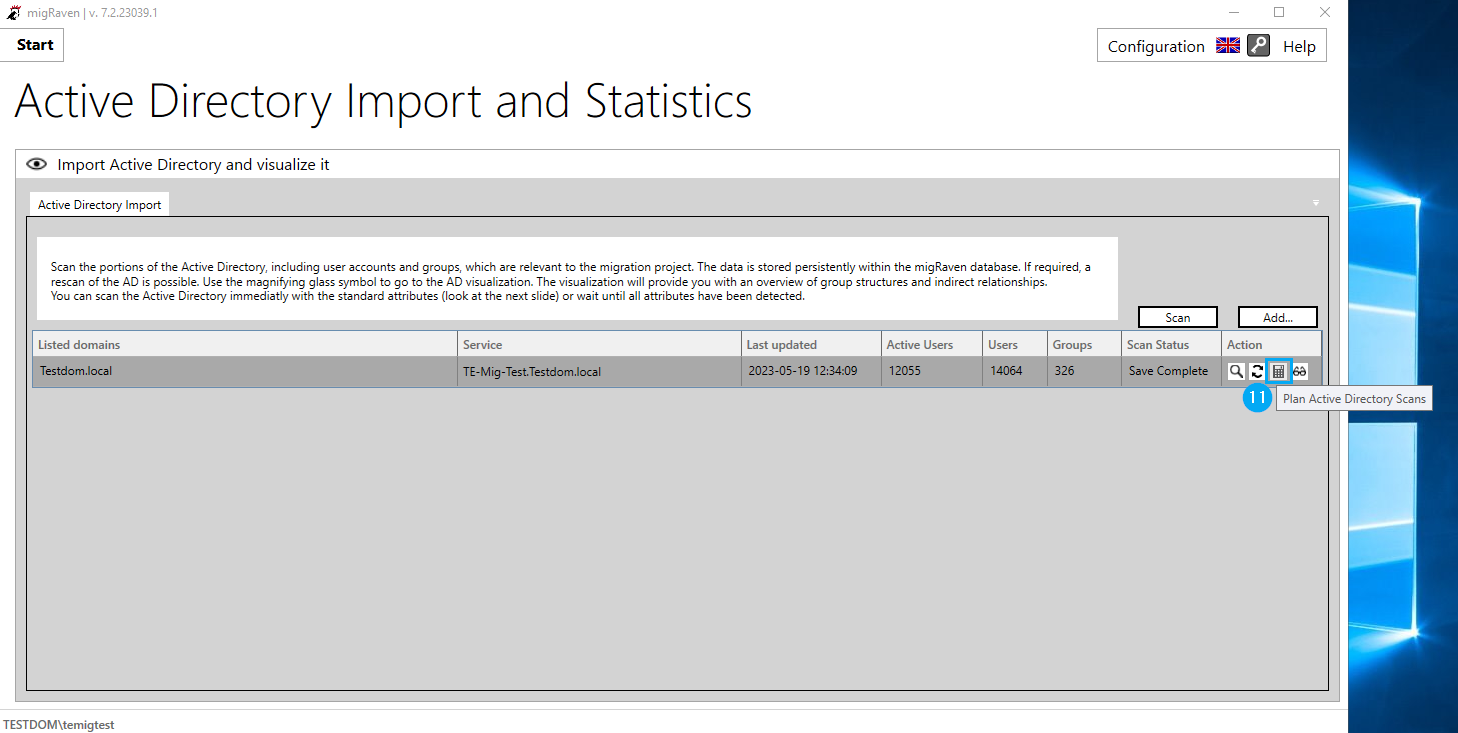Click the TESTDOM\temigtest status bar user

click(x=59, y=724)
